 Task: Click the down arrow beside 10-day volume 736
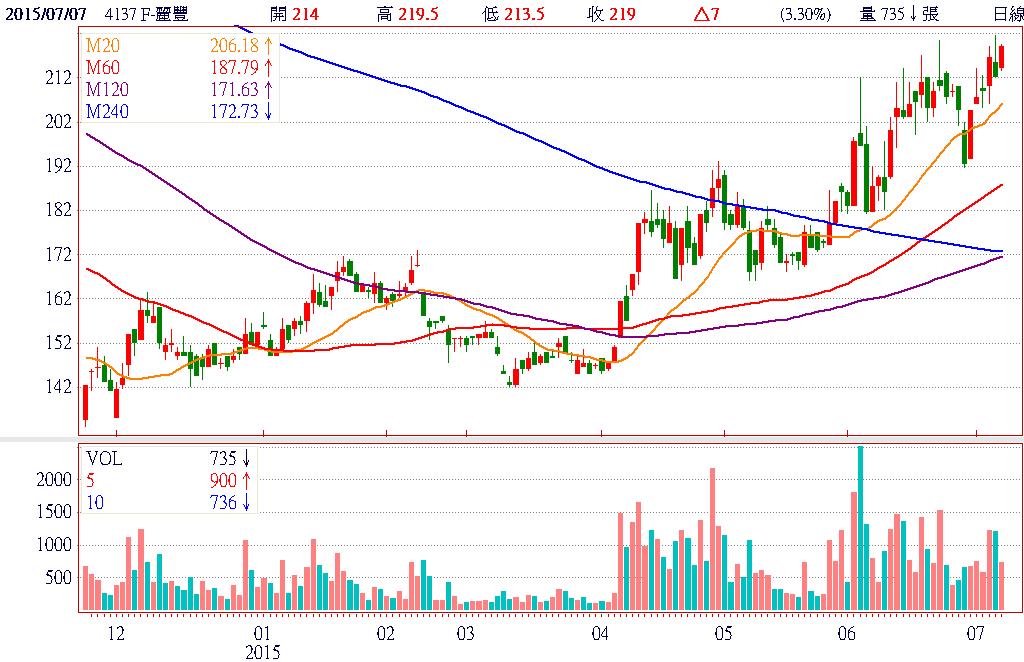[245, 503]
